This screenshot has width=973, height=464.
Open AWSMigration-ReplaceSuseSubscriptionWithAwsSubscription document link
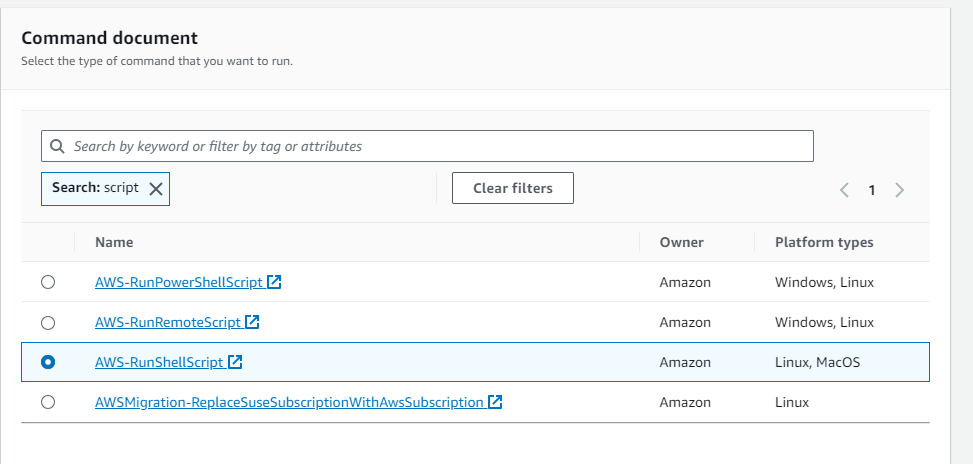click(x=289, y=402)
